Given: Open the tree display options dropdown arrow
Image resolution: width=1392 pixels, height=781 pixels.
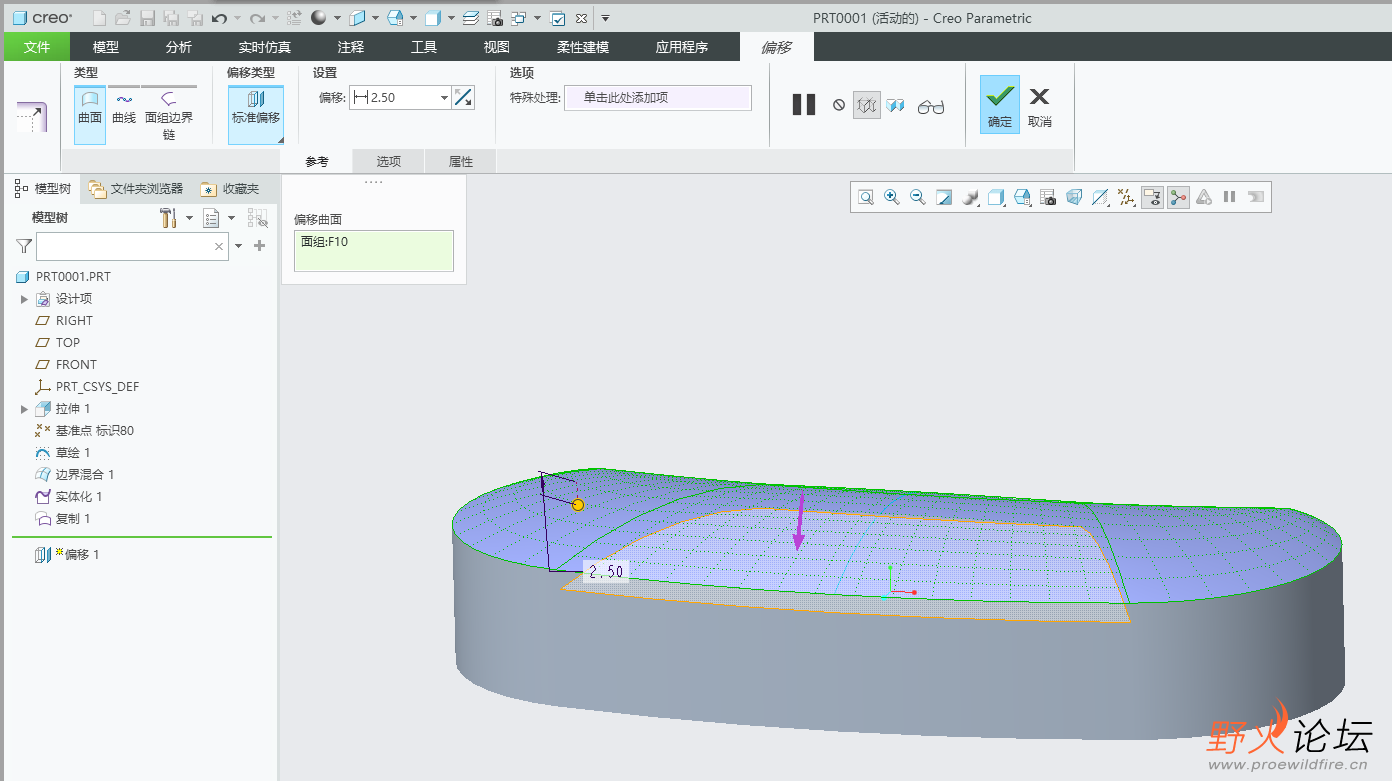Looking at the screenshot, I should tap(232, 218).
